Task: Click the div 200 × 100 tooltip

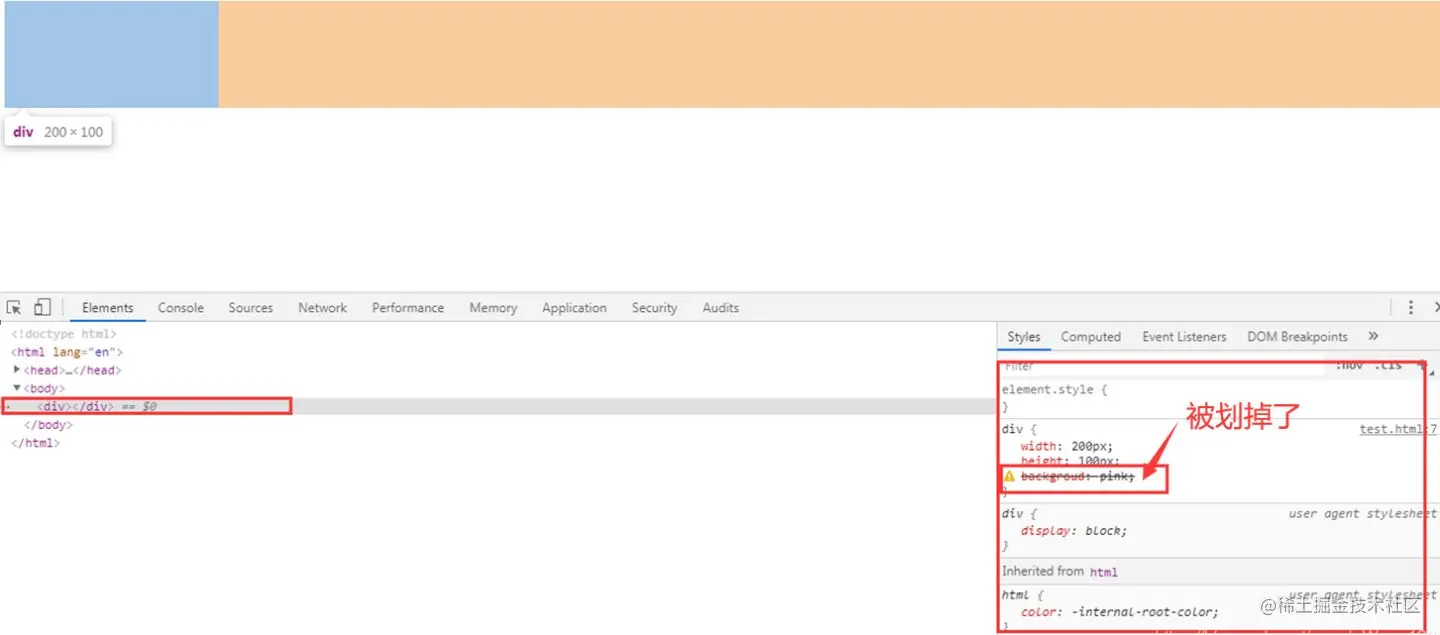Action: coord(58,132)
